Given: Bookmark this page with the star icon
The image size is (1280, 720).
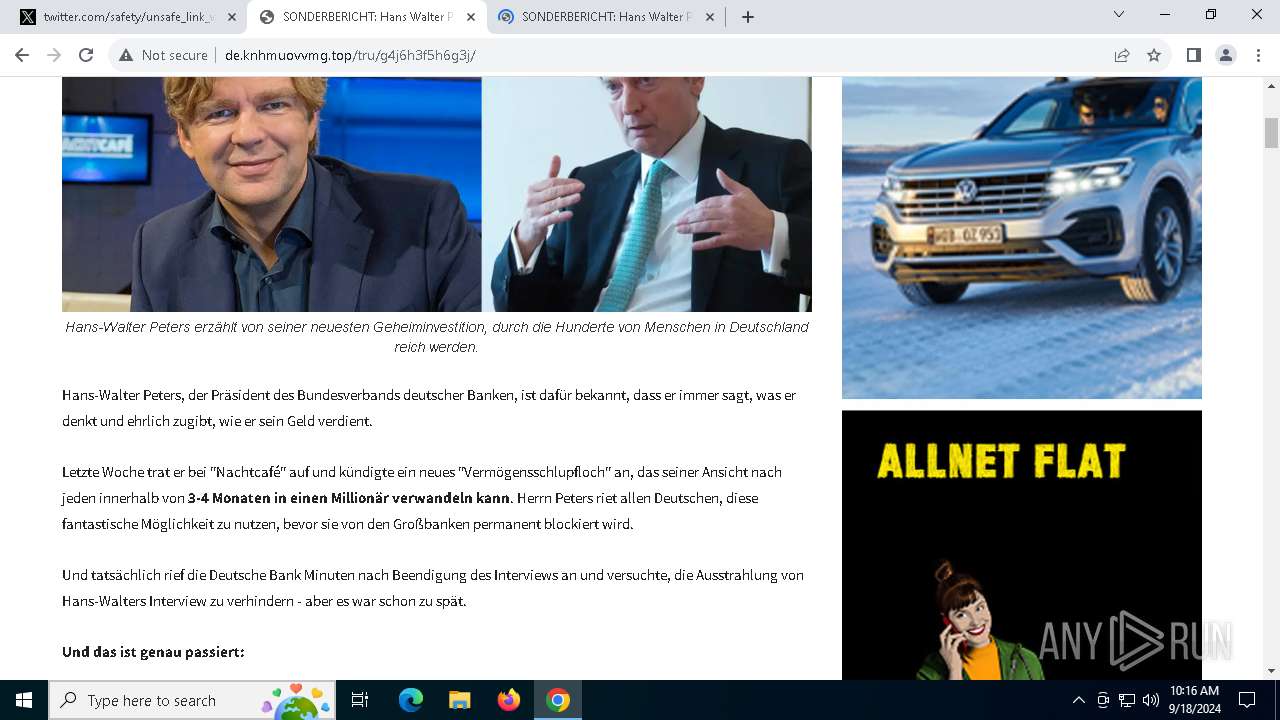Looking at the screenshot, I should (x=1154, y=55).
